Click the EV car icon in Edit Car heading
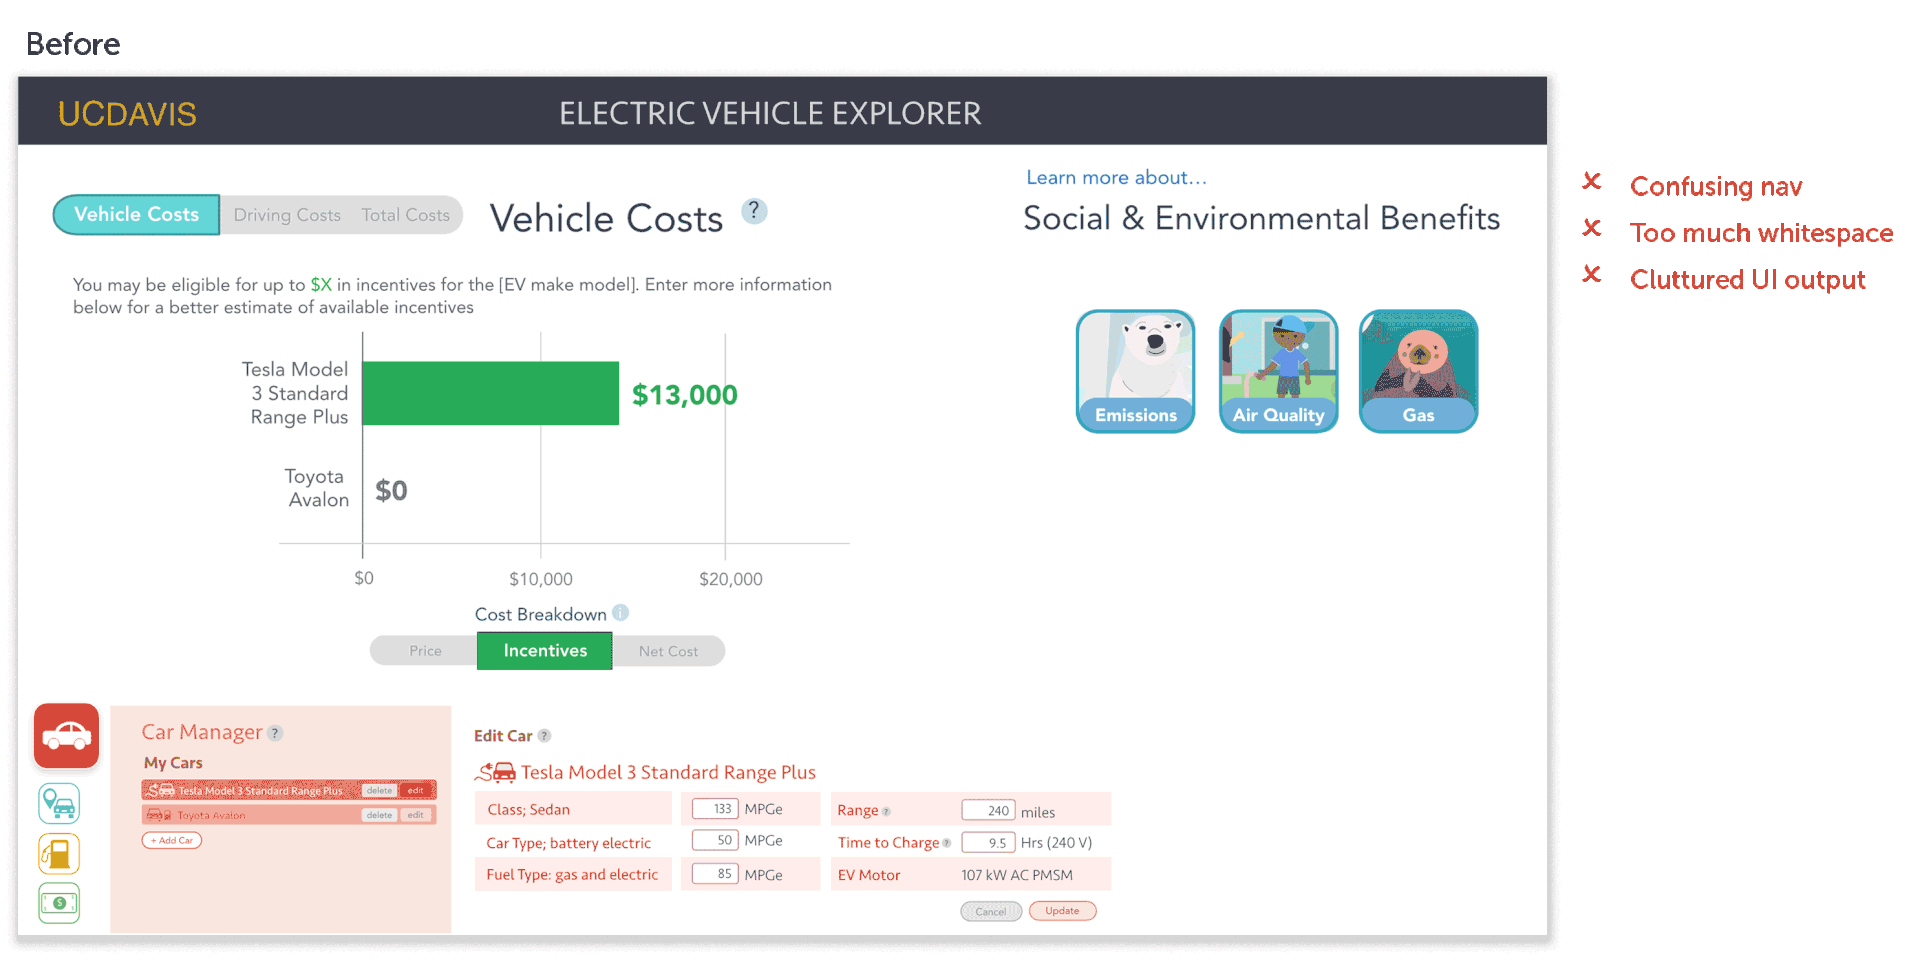 click(x=495, y=772)
